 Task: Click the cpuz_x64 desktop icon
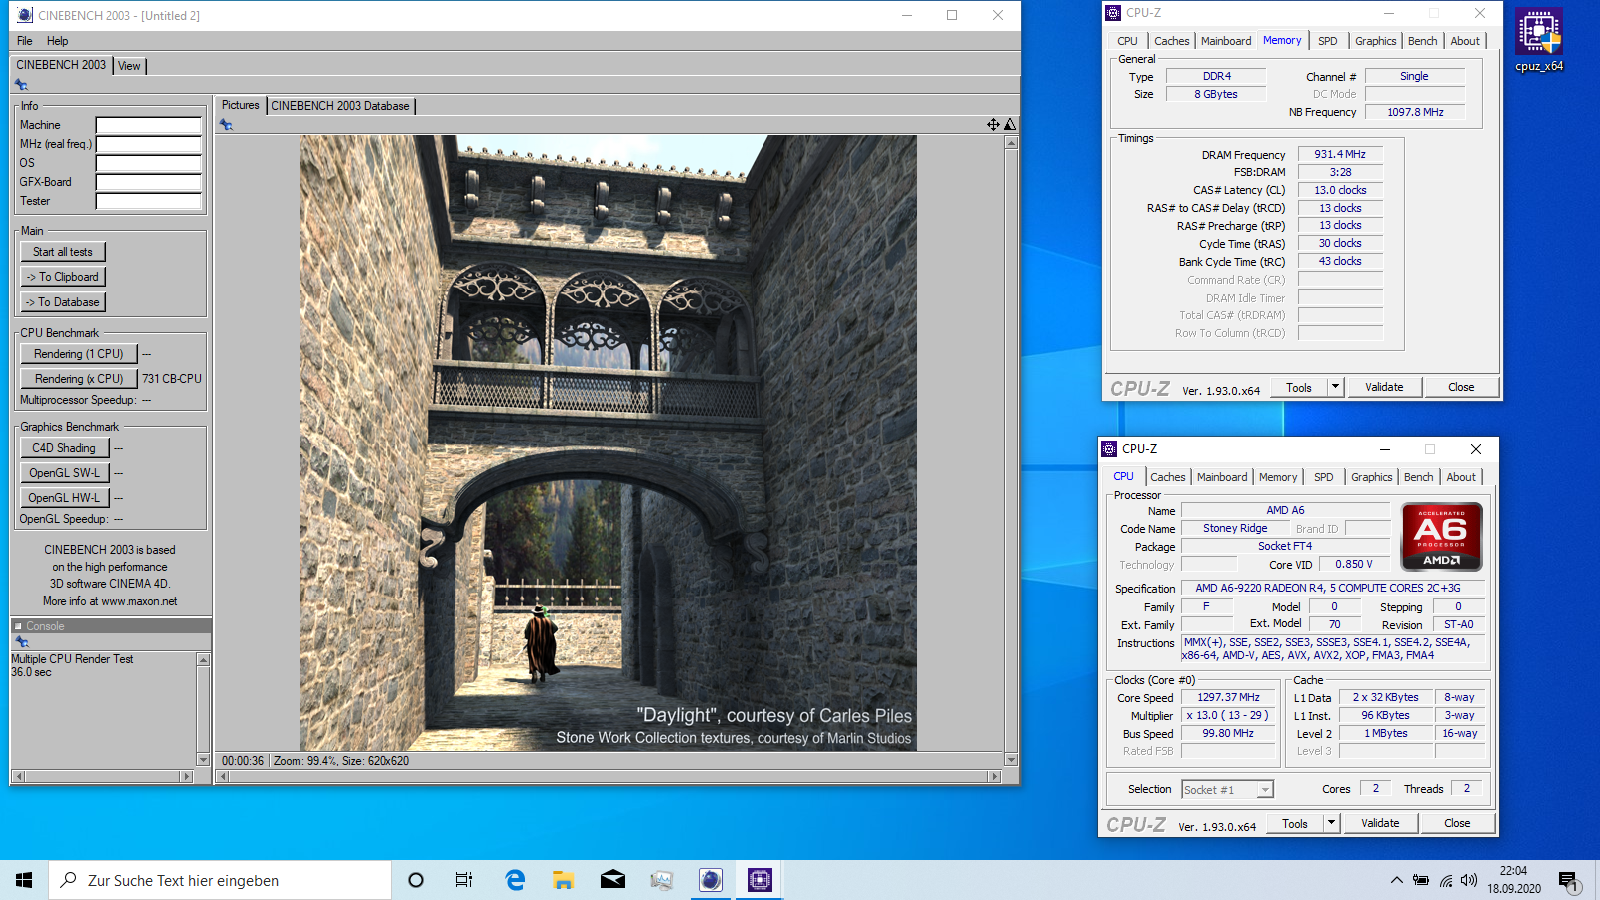1538,41
